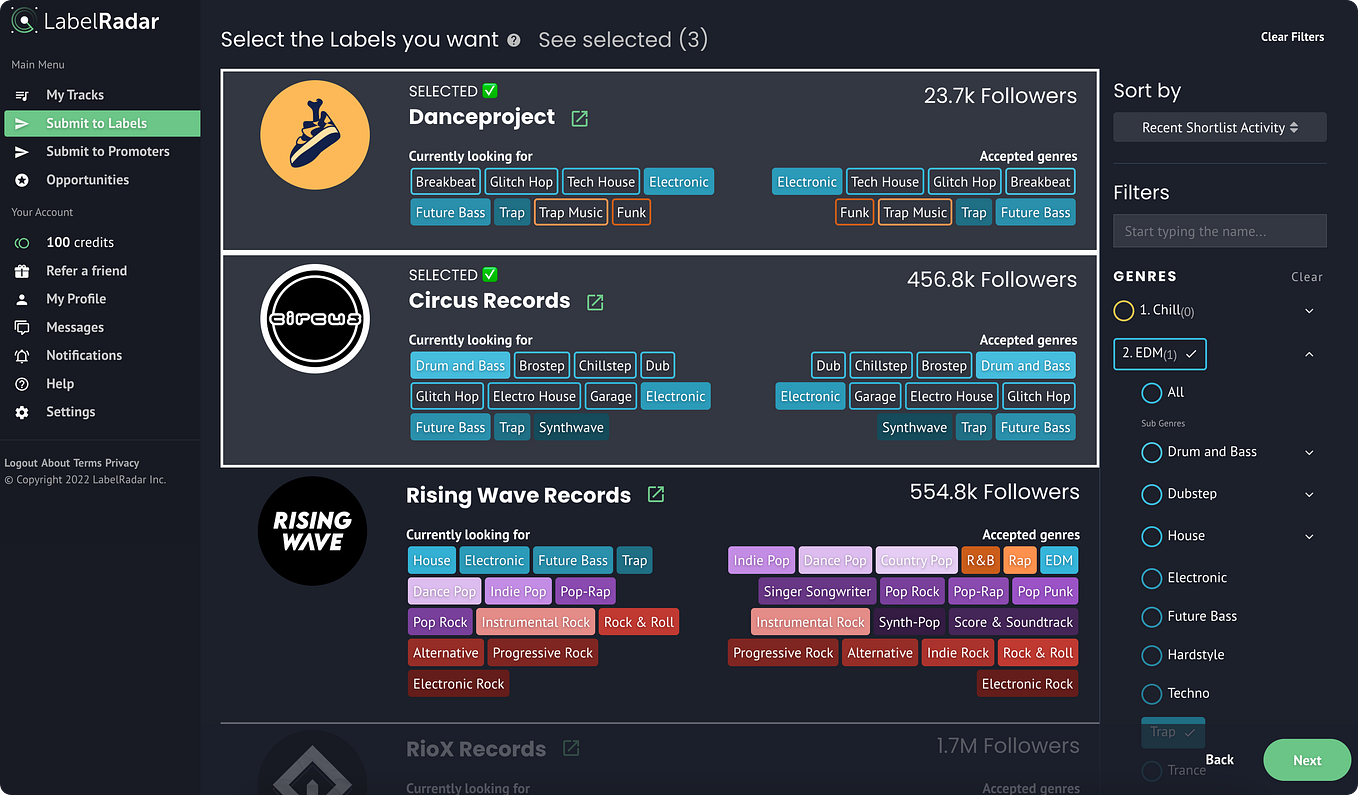Click the label name filter field
This screenshot has width=1358, height=795.
click(1219, 231)
